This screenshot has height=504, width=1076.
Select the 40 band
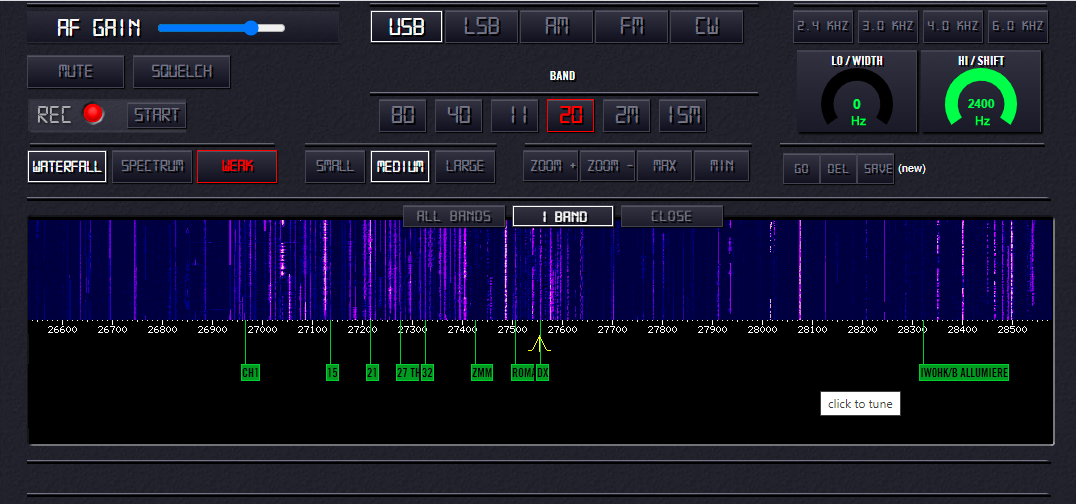(x=458, y=115)
